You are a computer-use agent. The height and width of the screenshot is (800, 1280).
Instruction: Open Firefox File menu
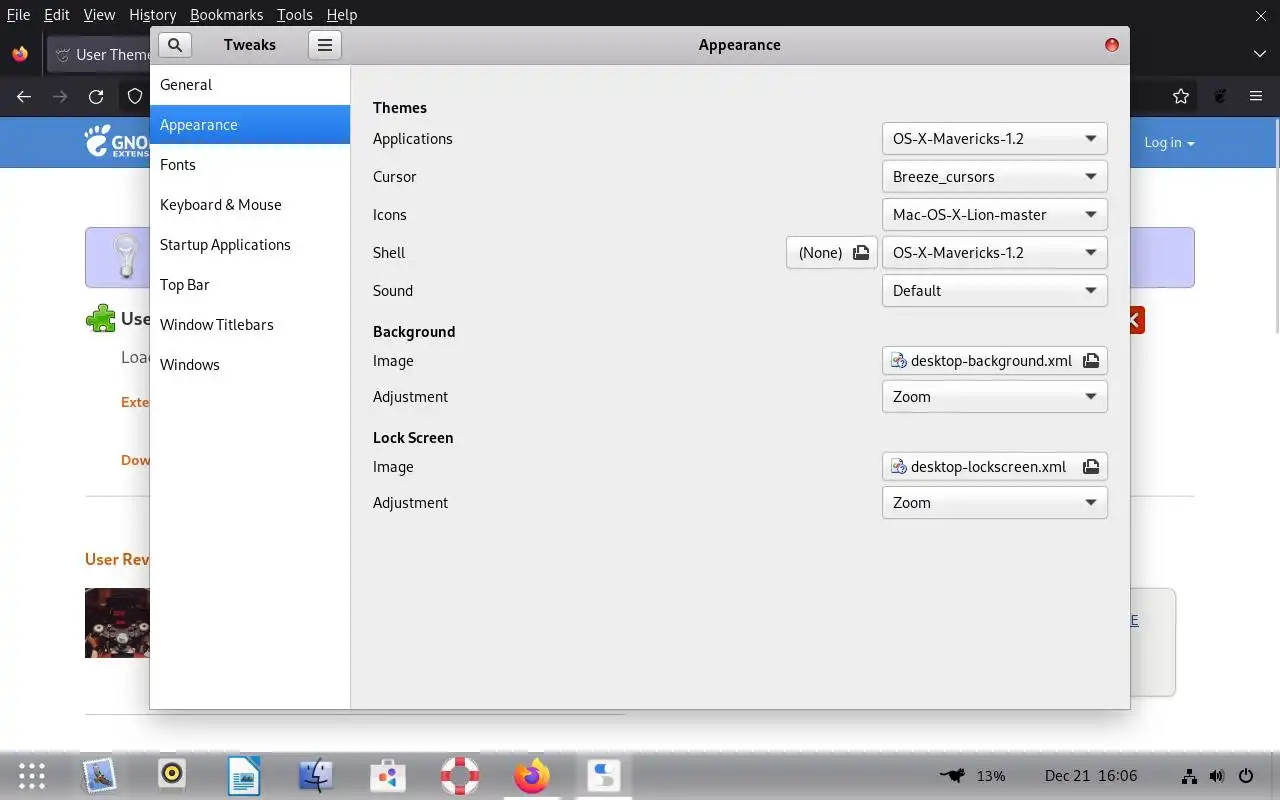click(x=18, y=15)
